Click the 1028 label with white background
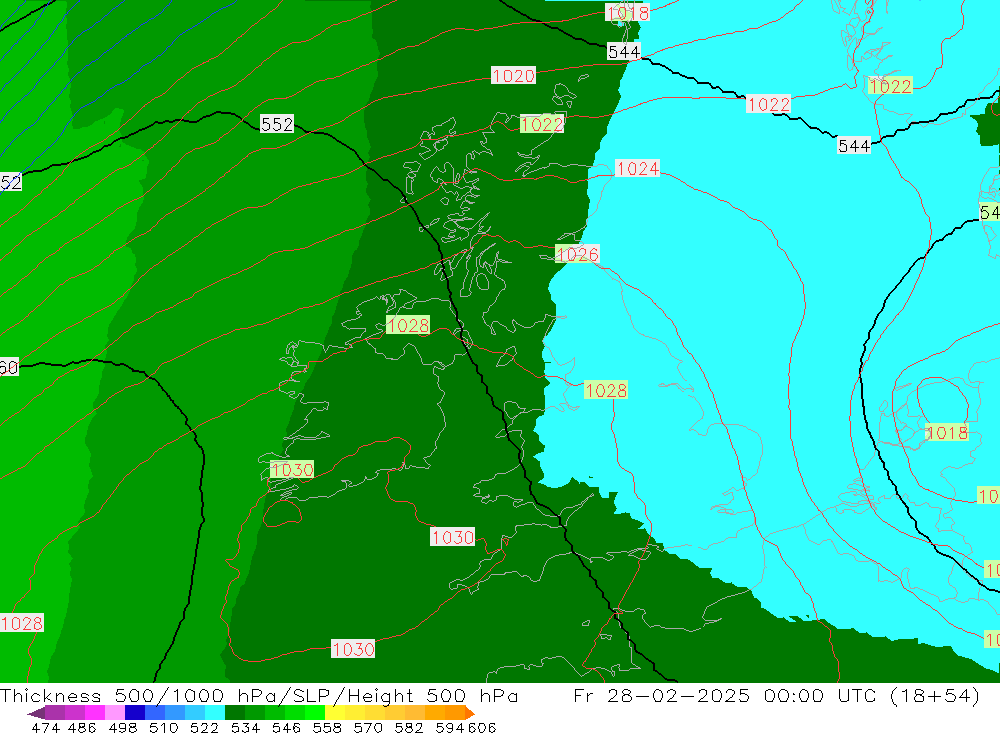 pyautogui.click(x=22, y=623)
